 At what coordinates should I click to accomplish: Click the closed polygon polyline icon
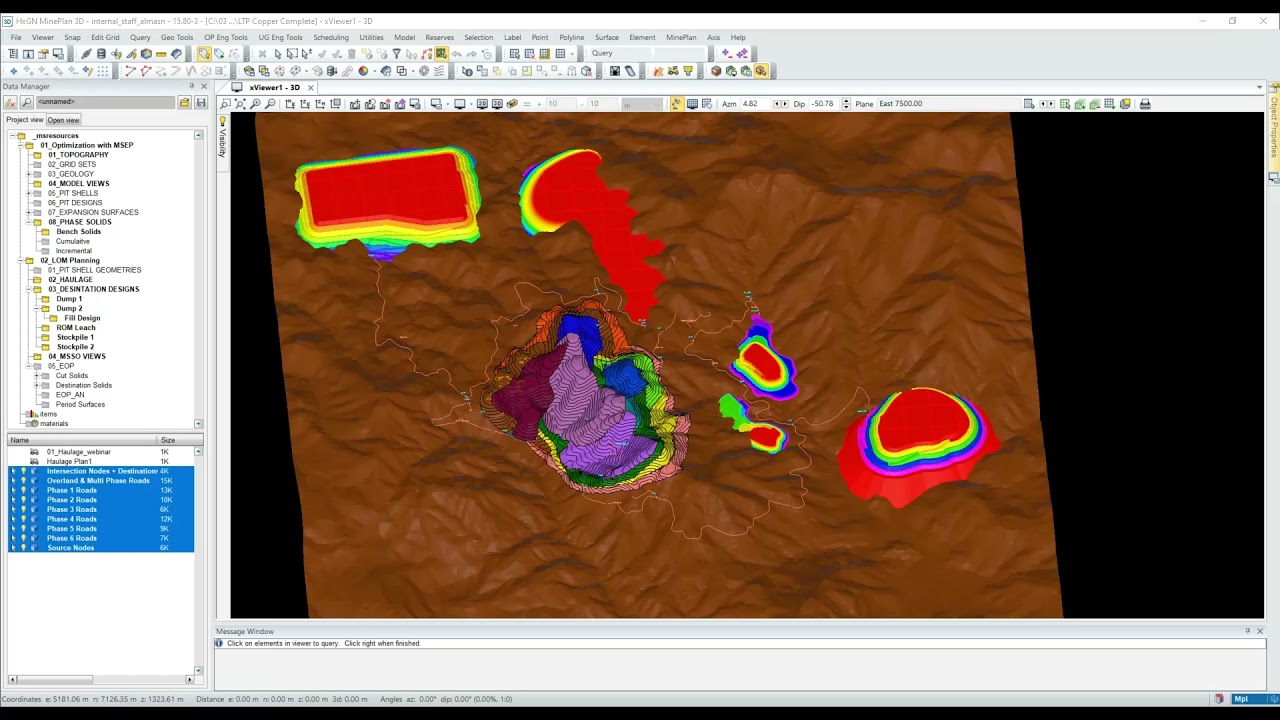tap(145, 71)
